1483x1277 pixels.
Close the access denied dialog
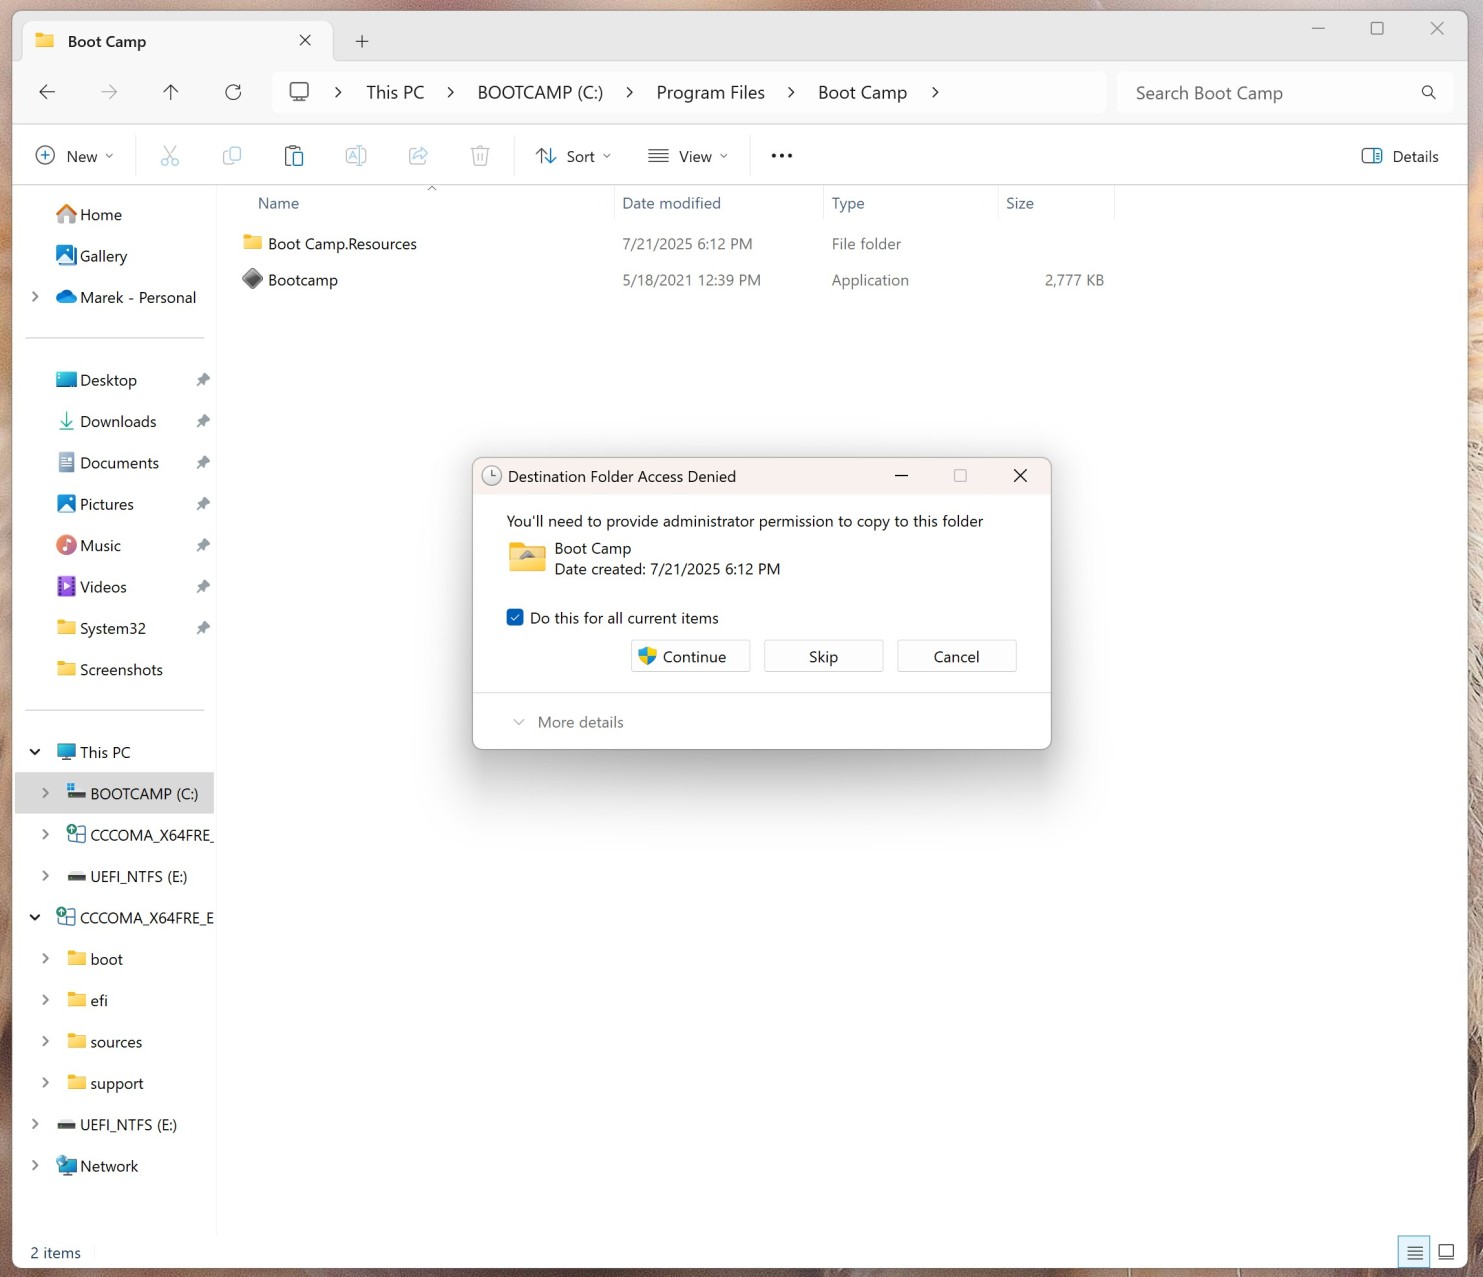(x=1020, y=476)
